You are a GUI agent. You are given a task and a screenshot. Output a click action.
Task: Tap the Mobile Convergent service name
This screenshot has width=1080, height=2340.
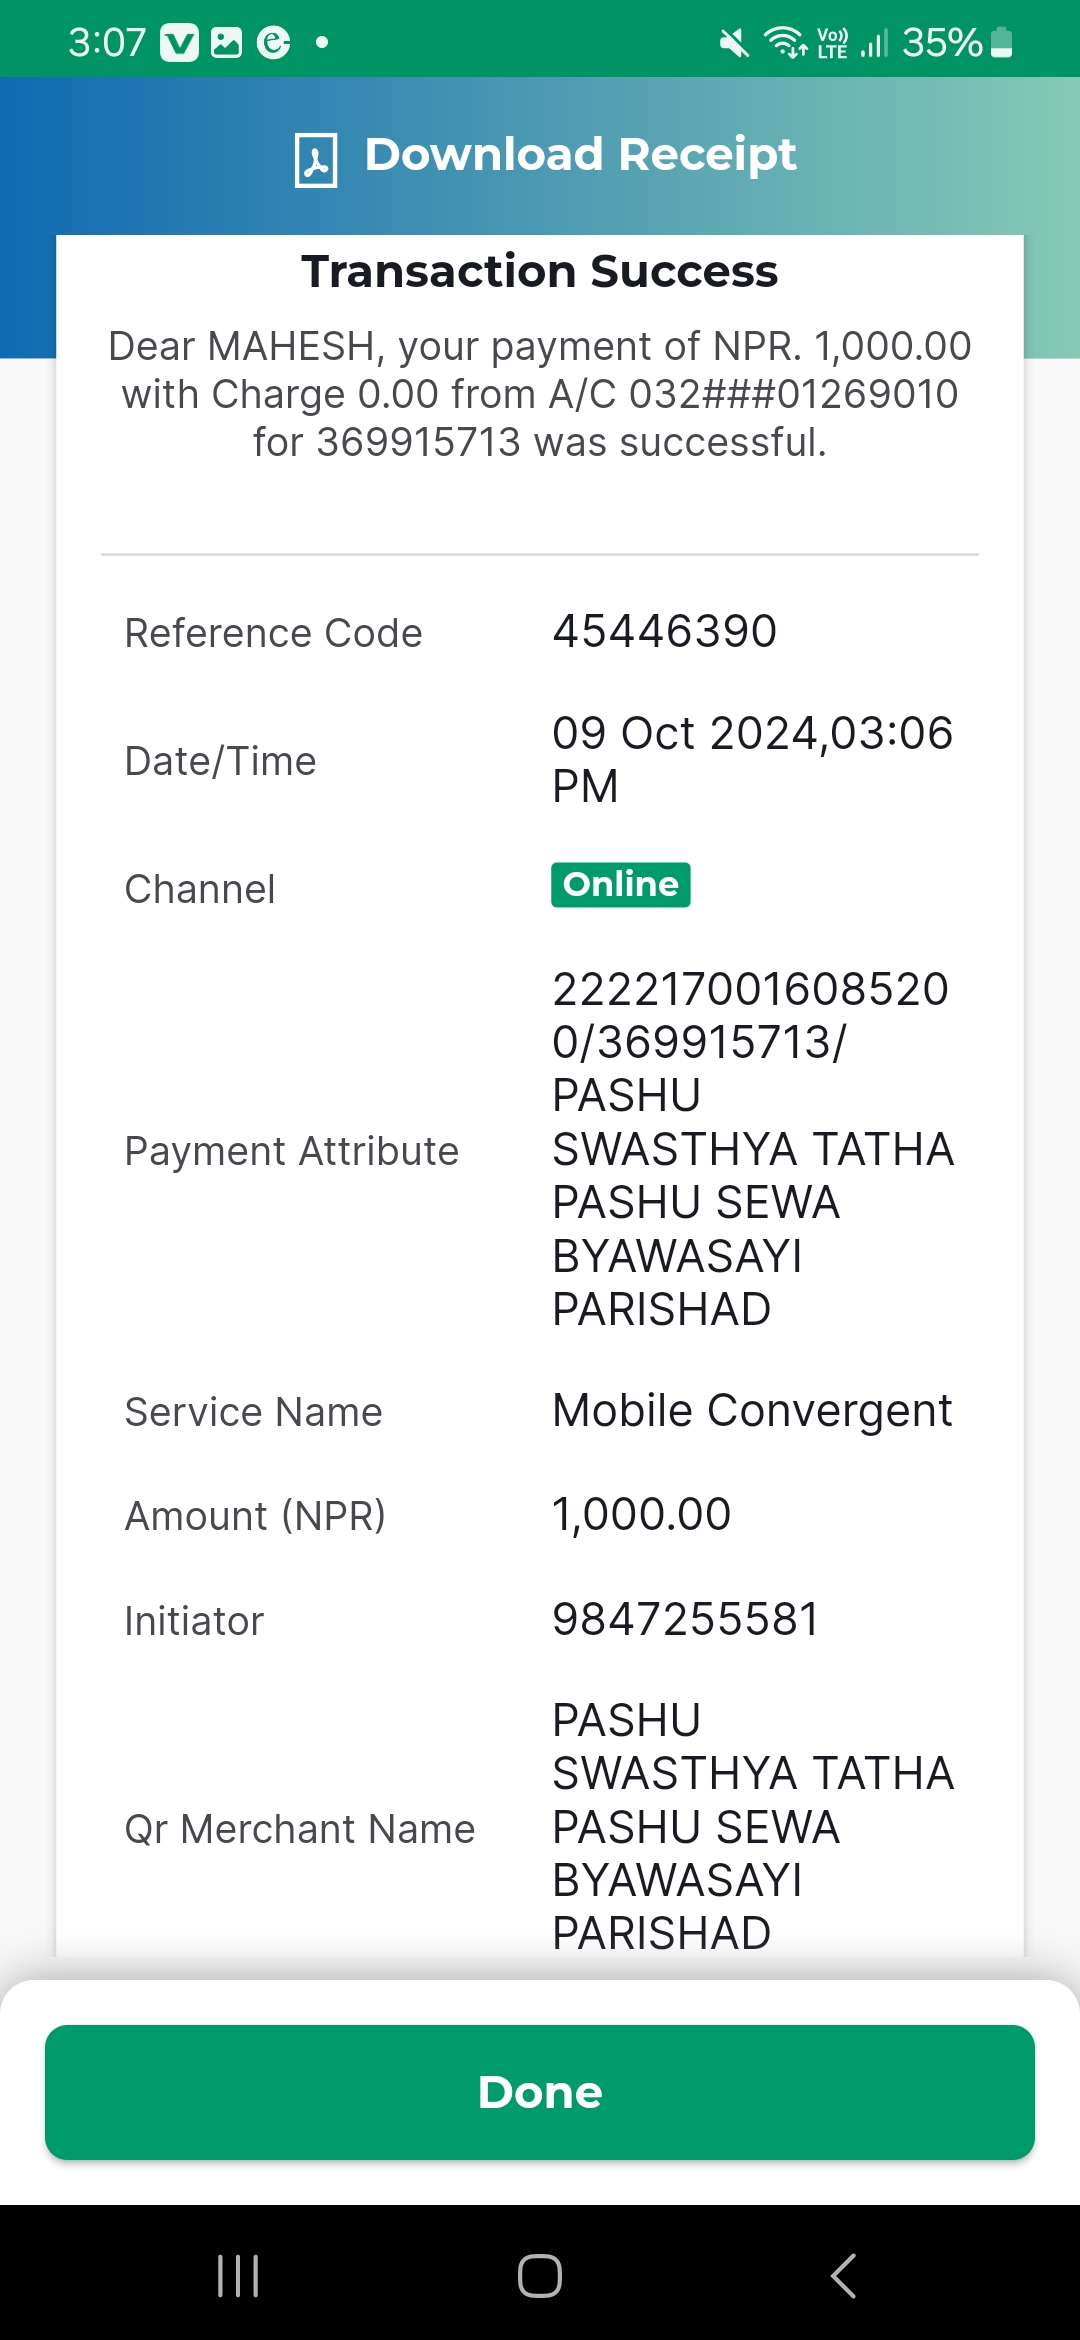tap(752, 1411)
